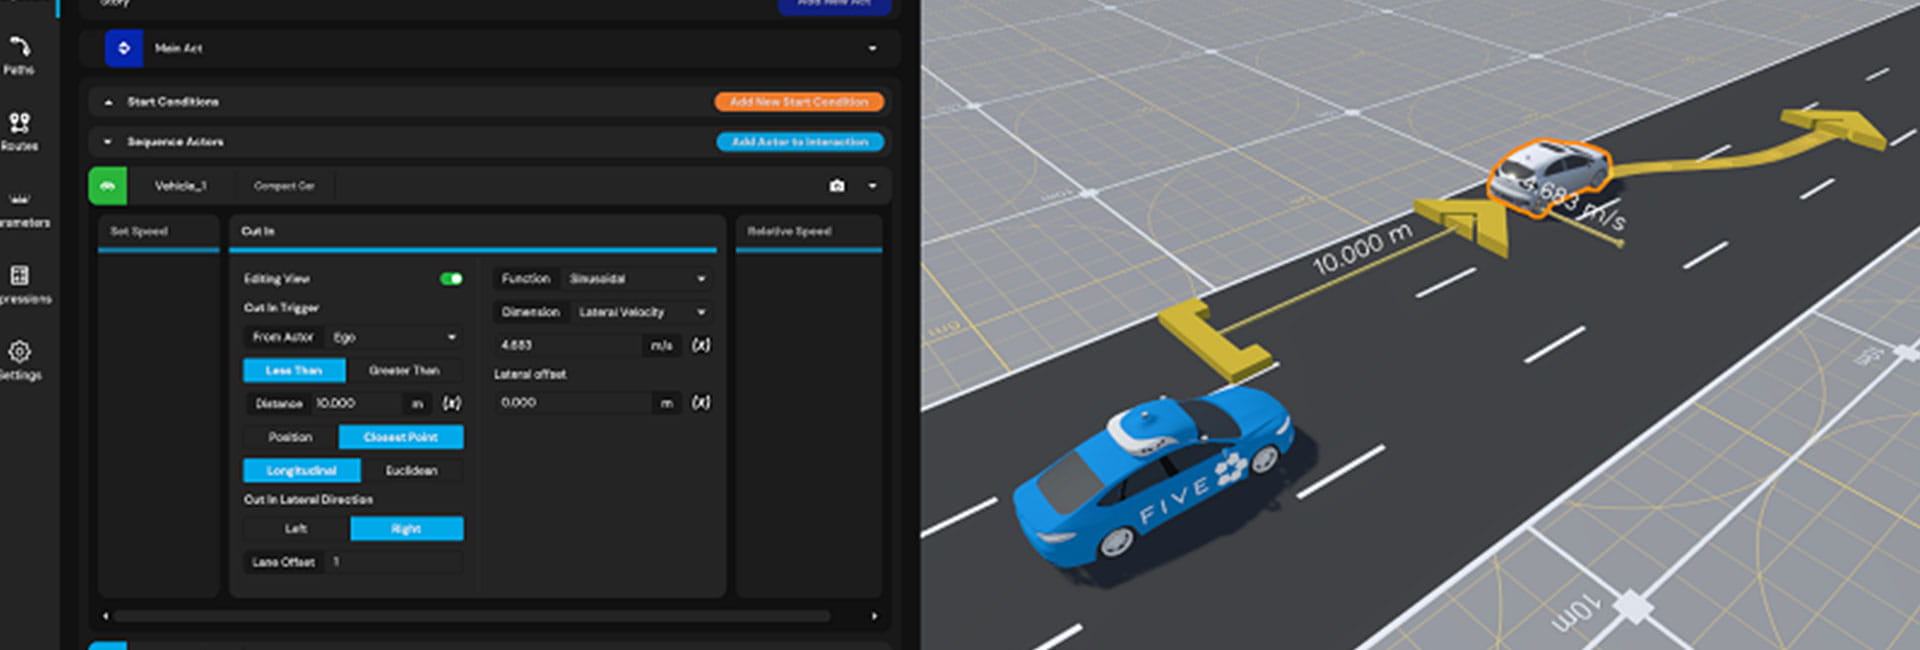
Task: Click the variable (x) icon beside Distance
Action: (x=452, y=403)
